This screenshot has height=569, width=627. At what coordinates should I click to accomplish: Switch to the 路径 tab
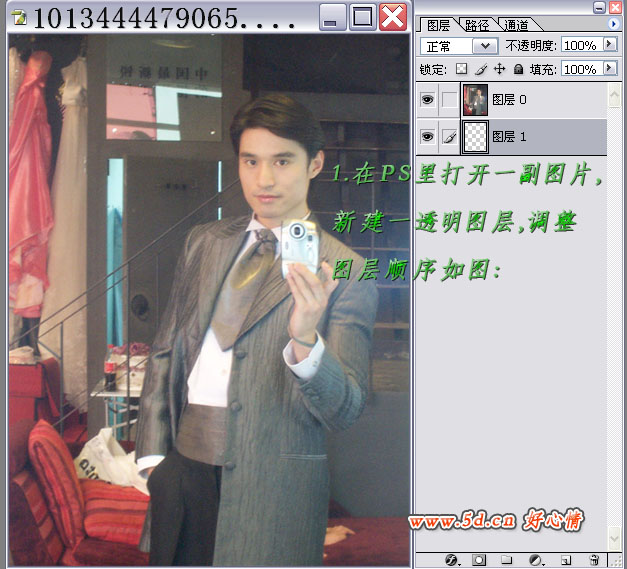tap(477, 25)
